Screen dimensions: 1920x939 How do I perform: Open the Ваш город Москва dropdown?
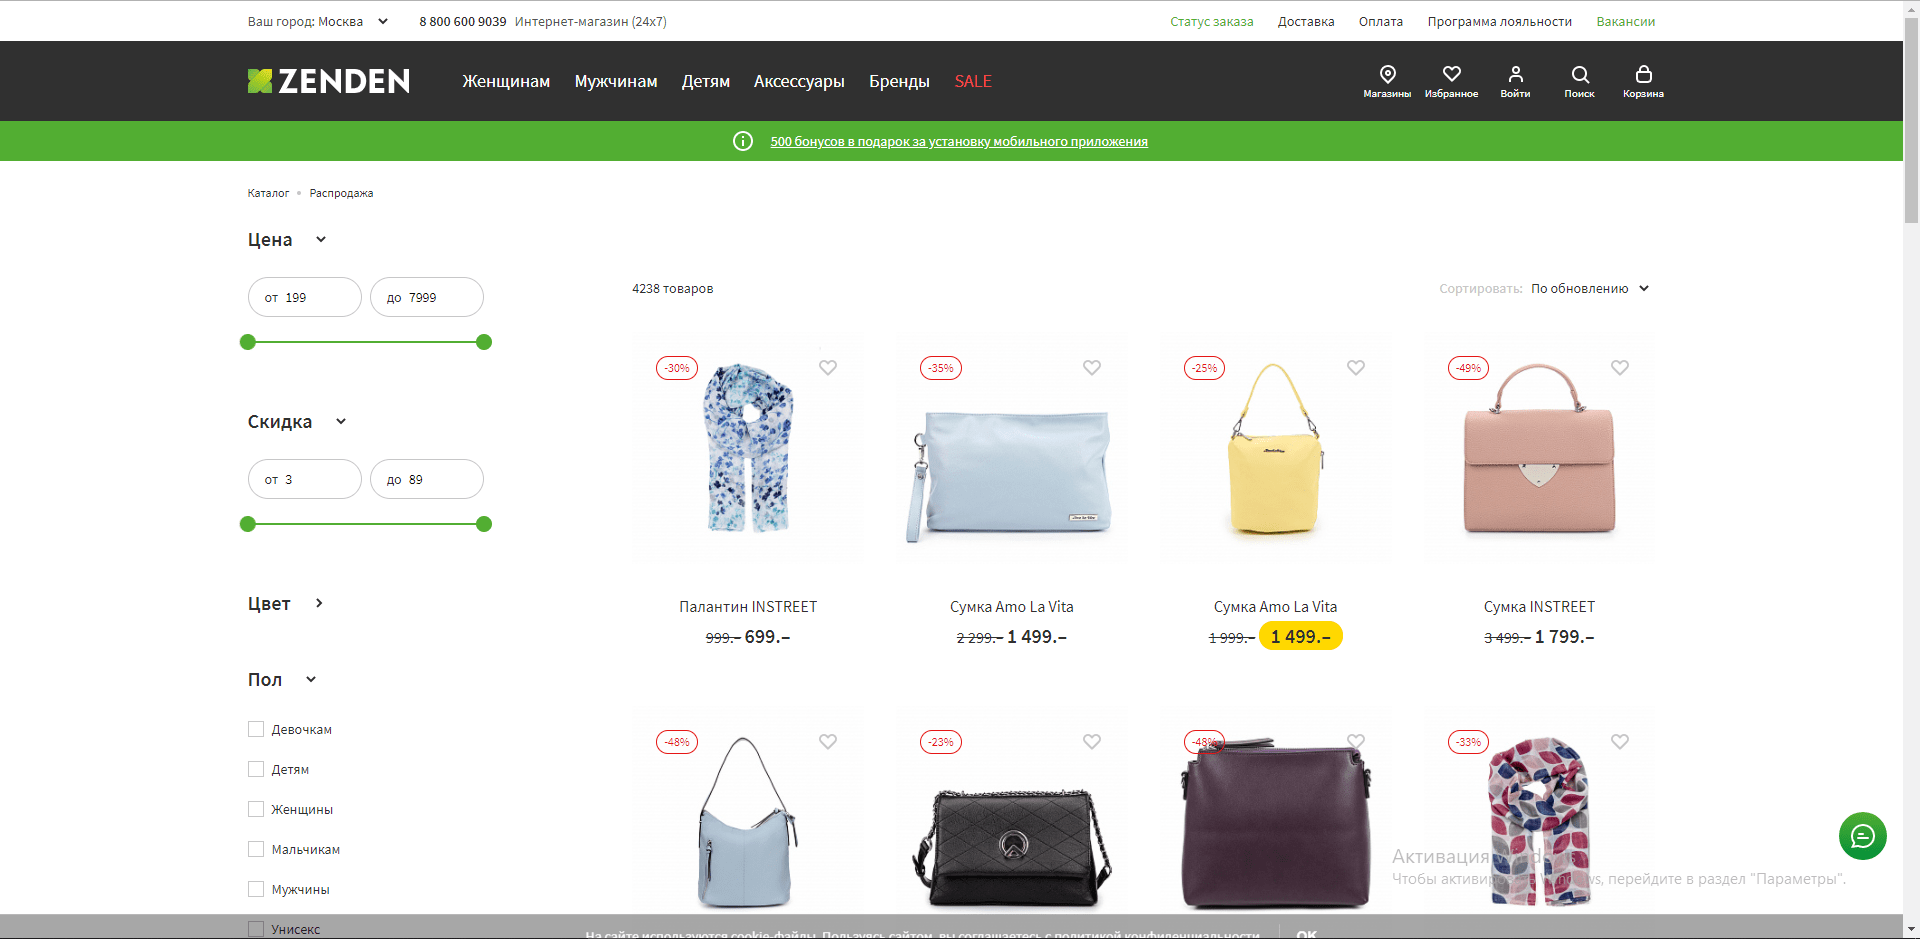318,21
